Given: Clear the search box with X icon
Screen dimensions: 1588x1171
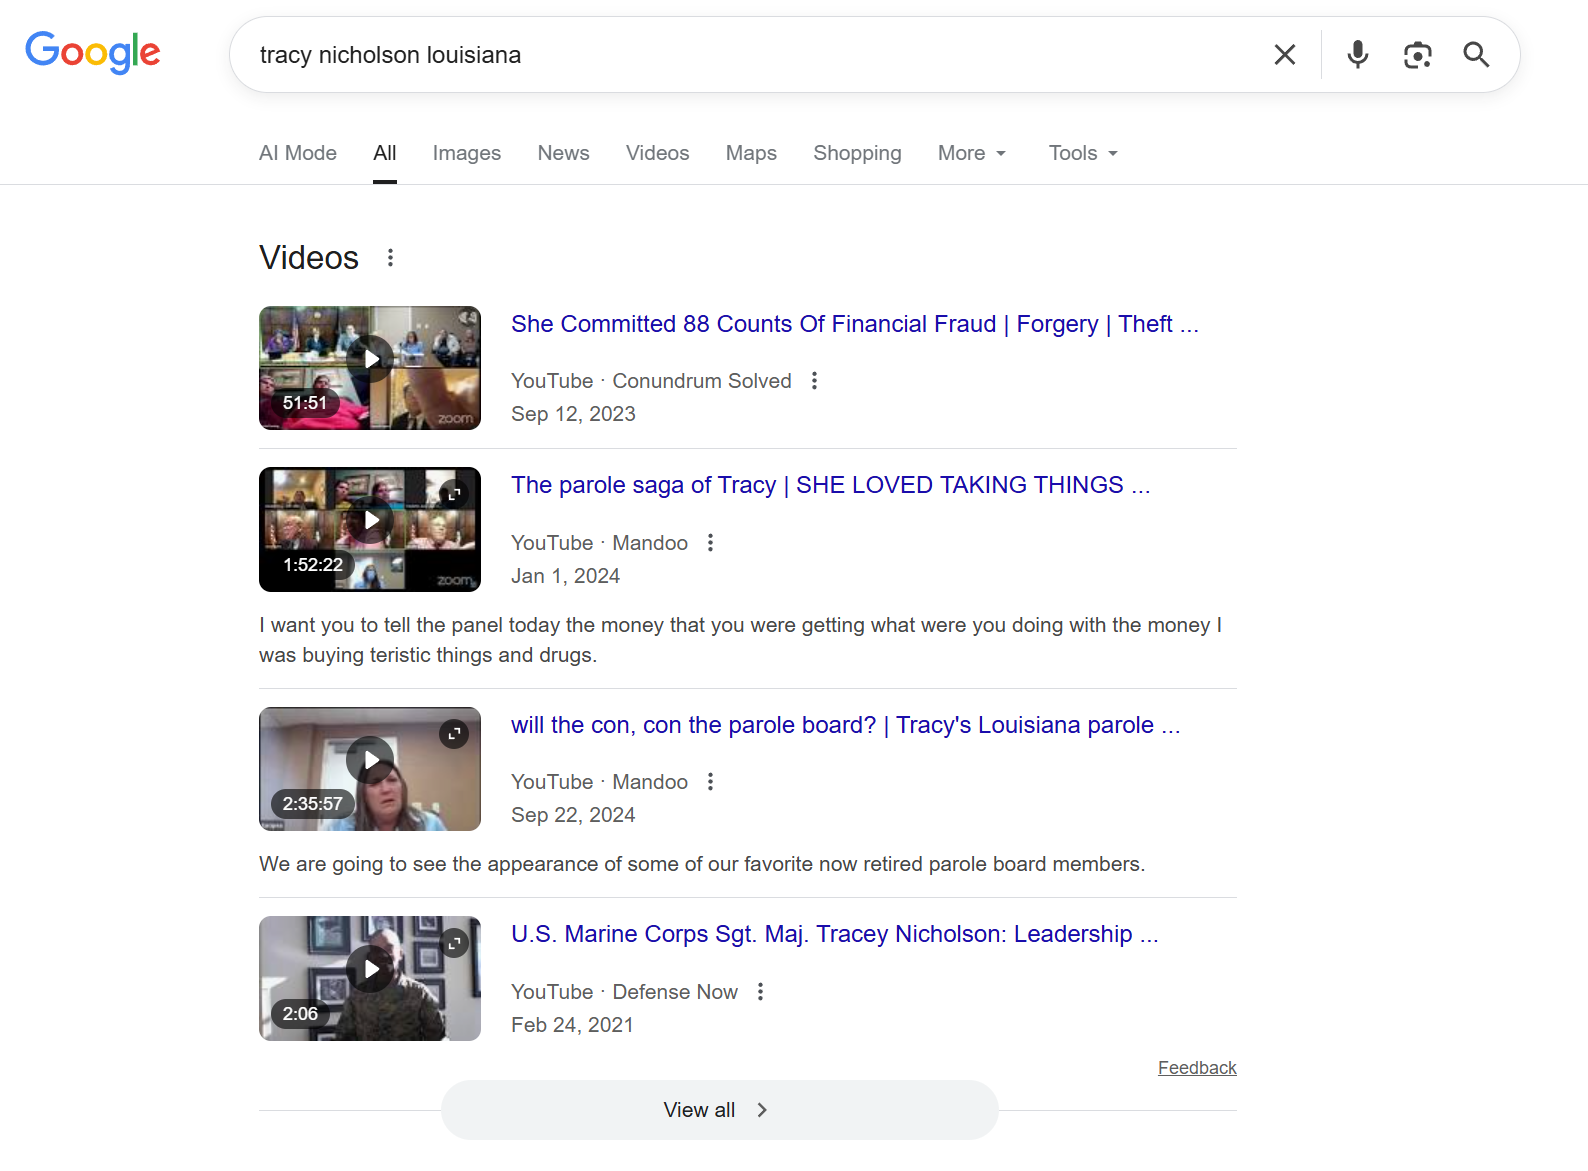Looking at the screenshot, I should (x=1285, y=55).
